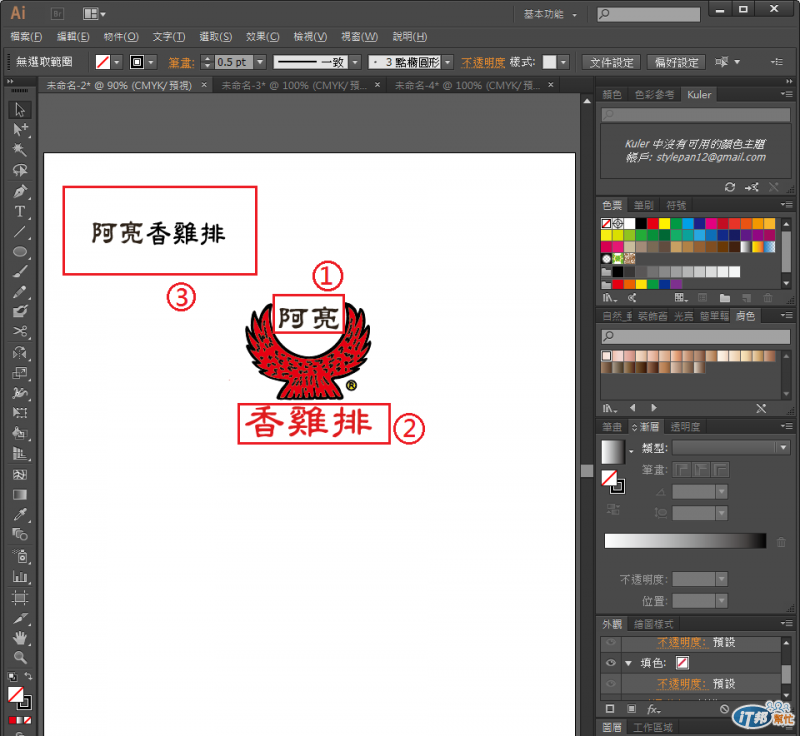The height and width of the screenshot is (736, 800).
Task: Select the red swatch in swatches panel
Action: point(653,223)
